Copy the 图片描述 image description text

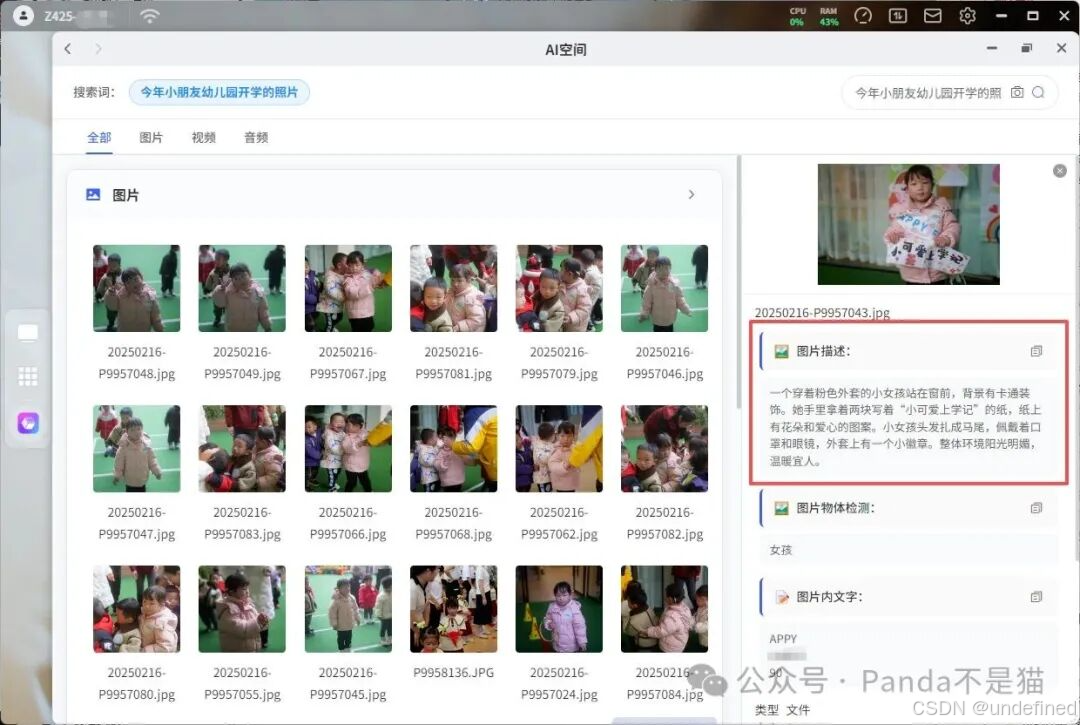pos(1037,351)
